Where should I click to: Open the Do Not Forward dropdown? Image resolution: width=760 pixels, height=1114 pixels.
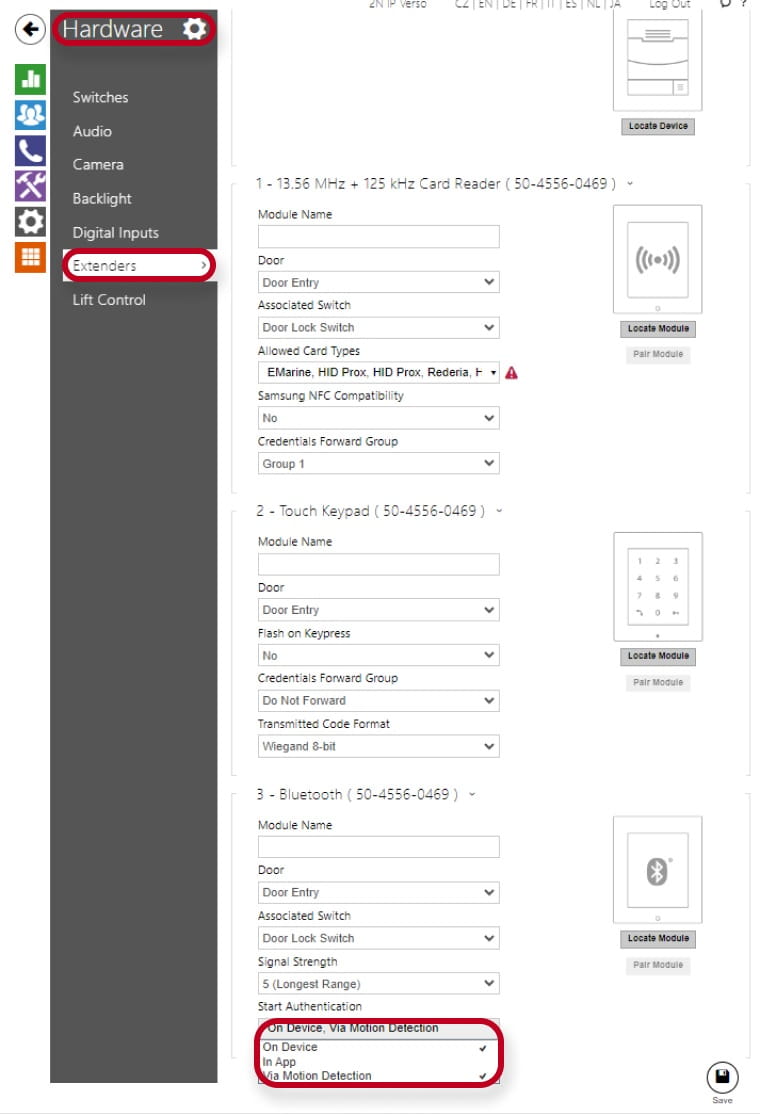(379, 701)
